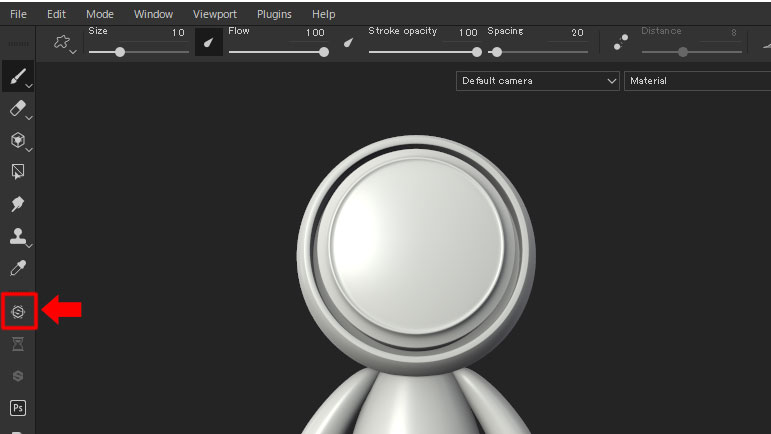Open the Help menu

pos(324,14)
